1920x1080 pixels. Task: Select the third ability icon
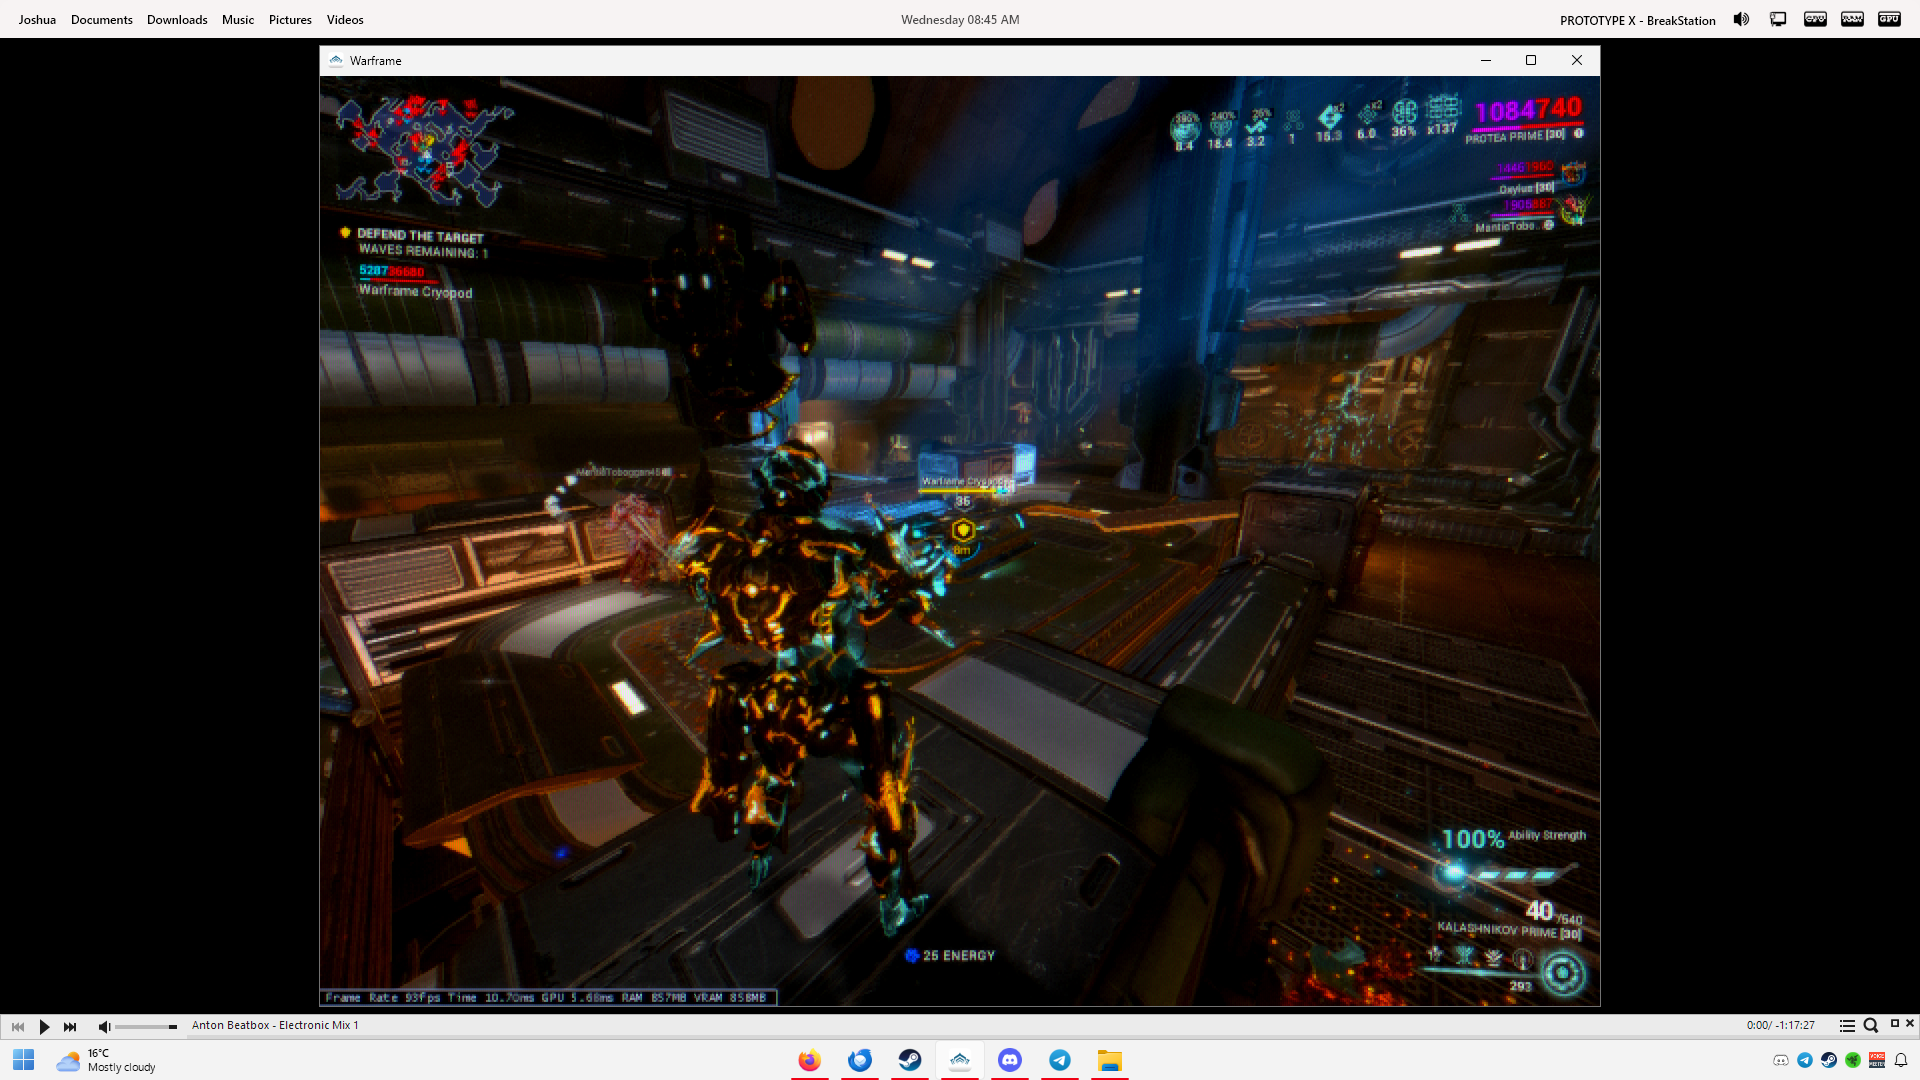pyautogui.click(x=1493, y=958)
